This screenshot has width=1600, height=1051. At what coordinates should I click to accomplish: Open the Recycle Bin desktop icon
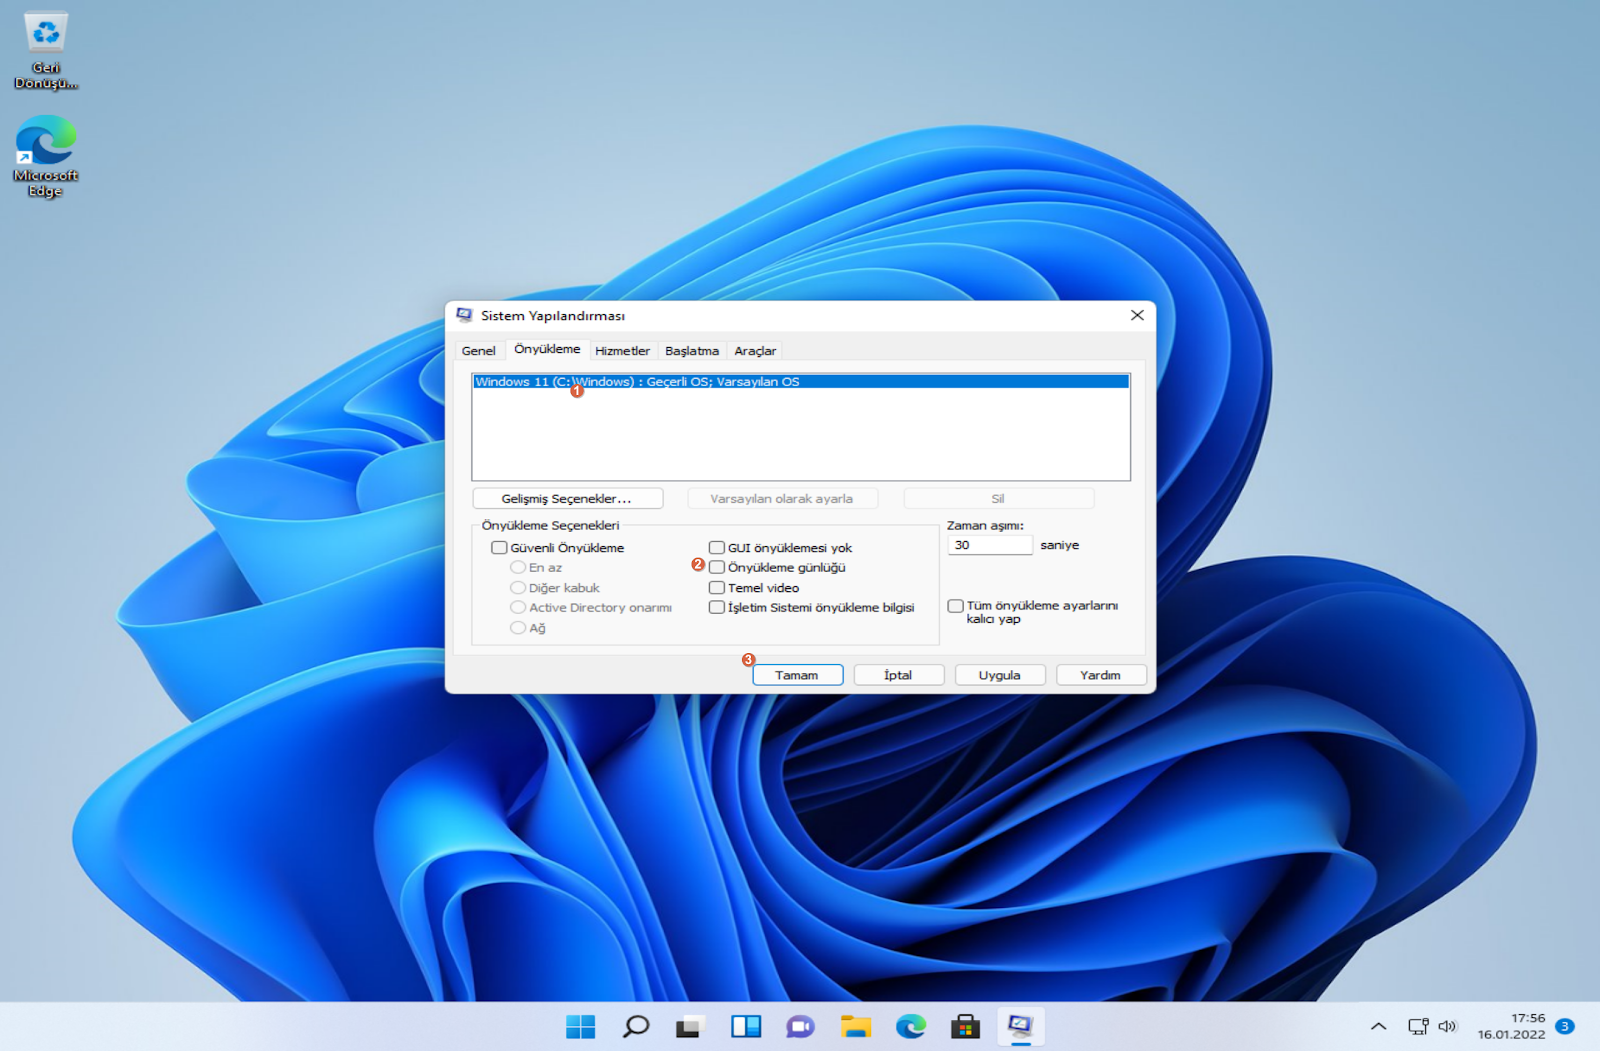pyautogui.click(x=46, y=50)
